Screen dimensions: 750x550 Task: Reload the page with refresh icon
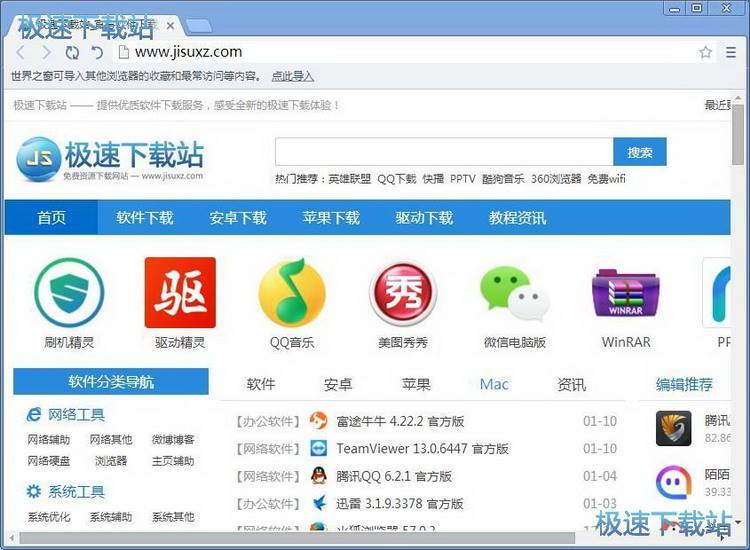(x=72, y=52)
